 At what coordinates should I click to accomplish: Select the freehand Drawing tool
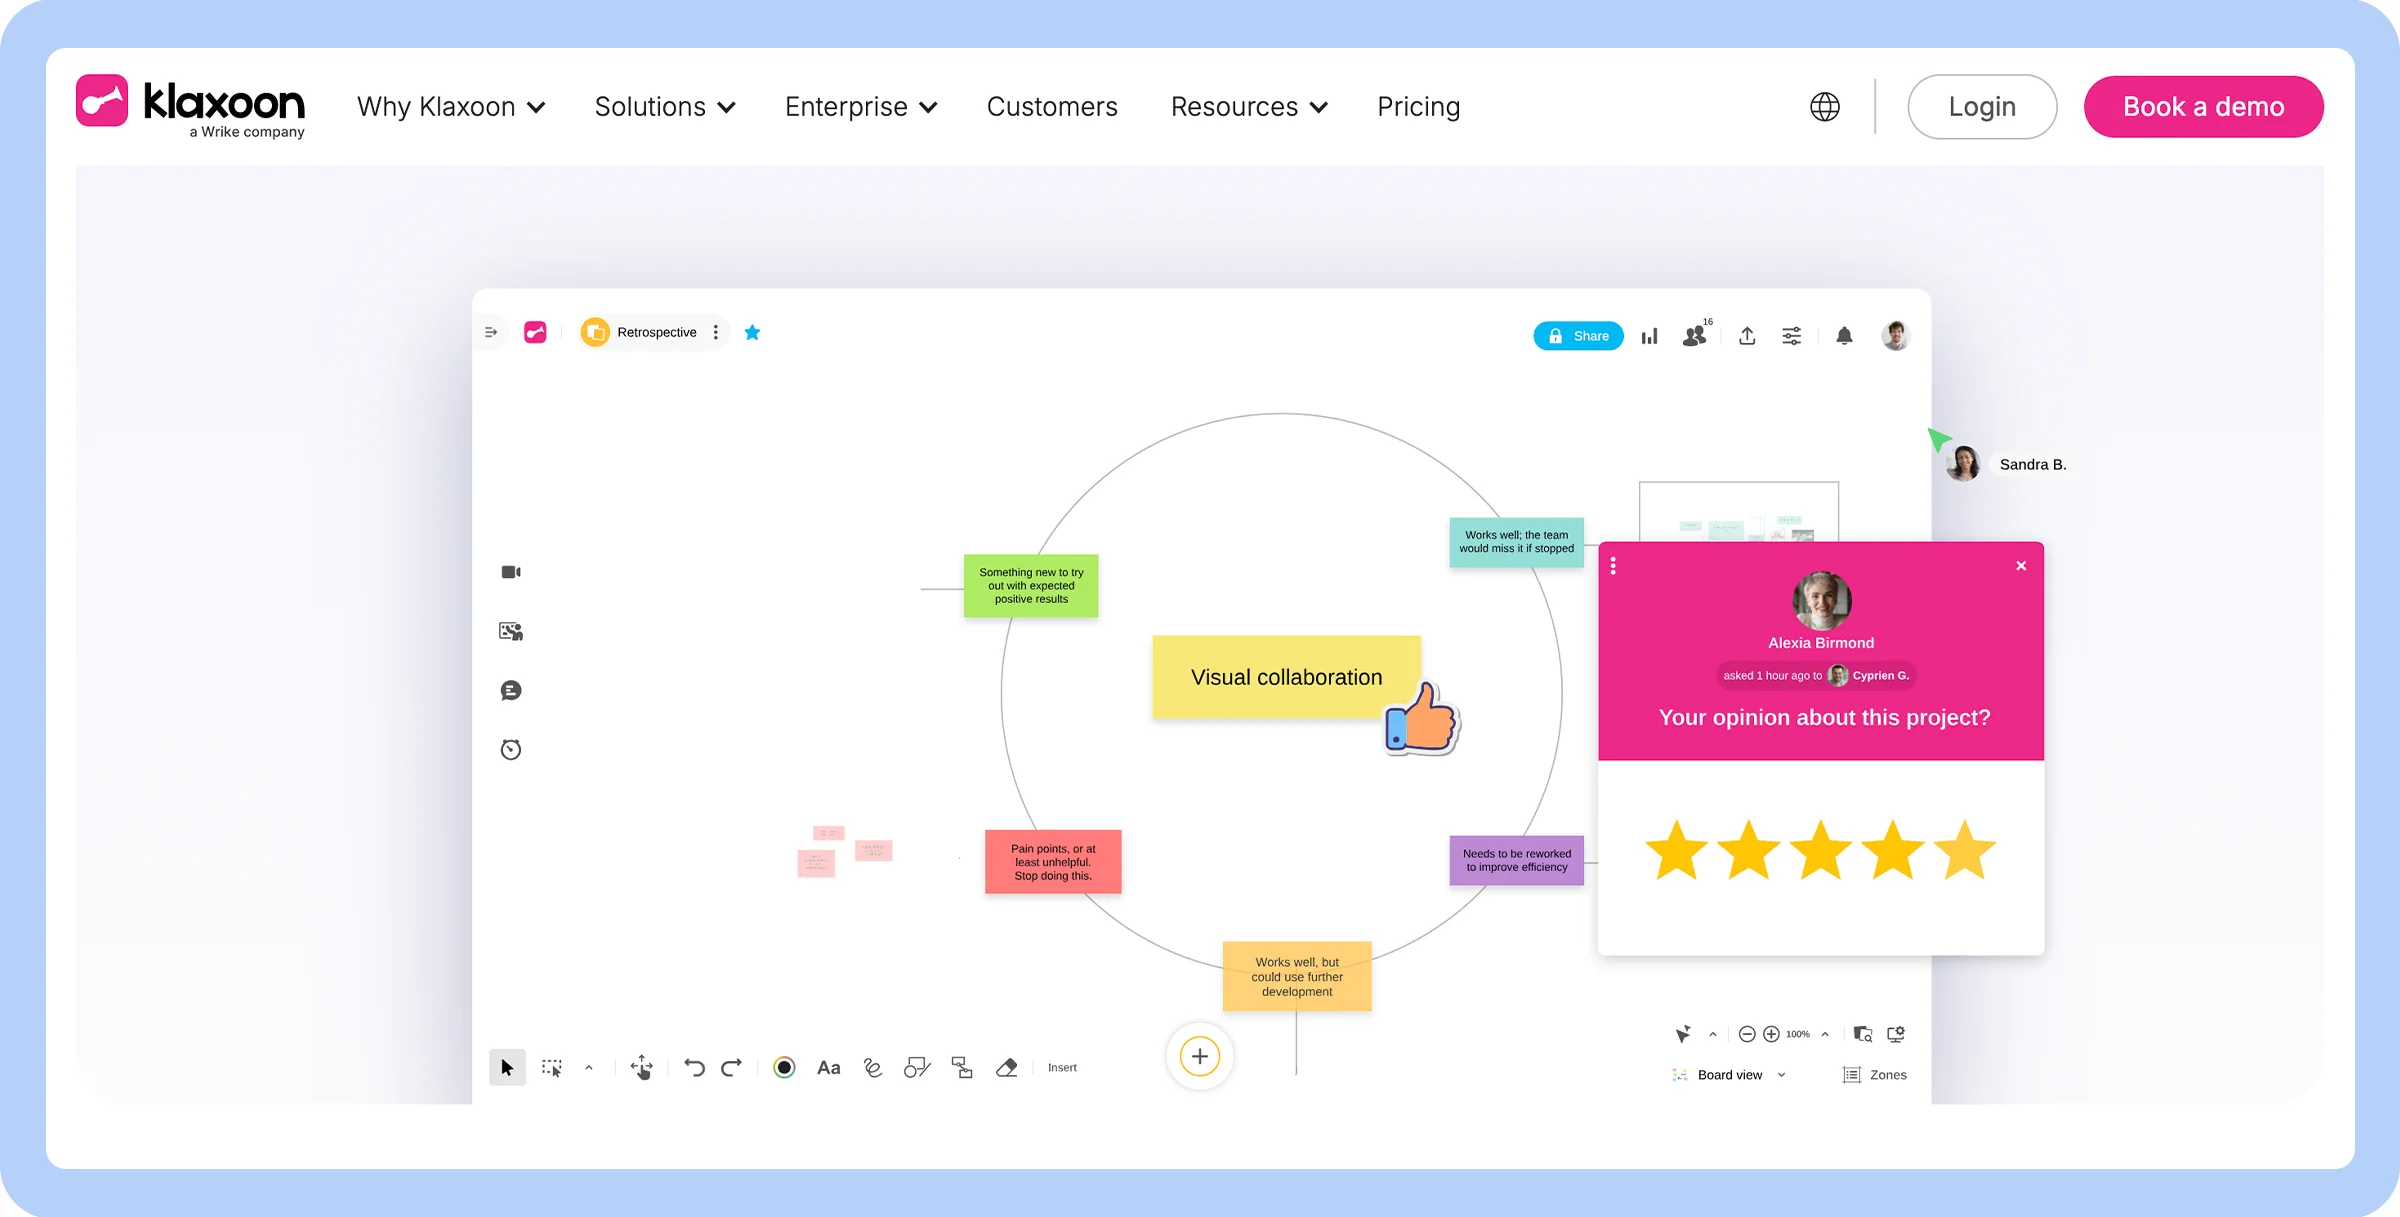click(x=872, y=1067)
